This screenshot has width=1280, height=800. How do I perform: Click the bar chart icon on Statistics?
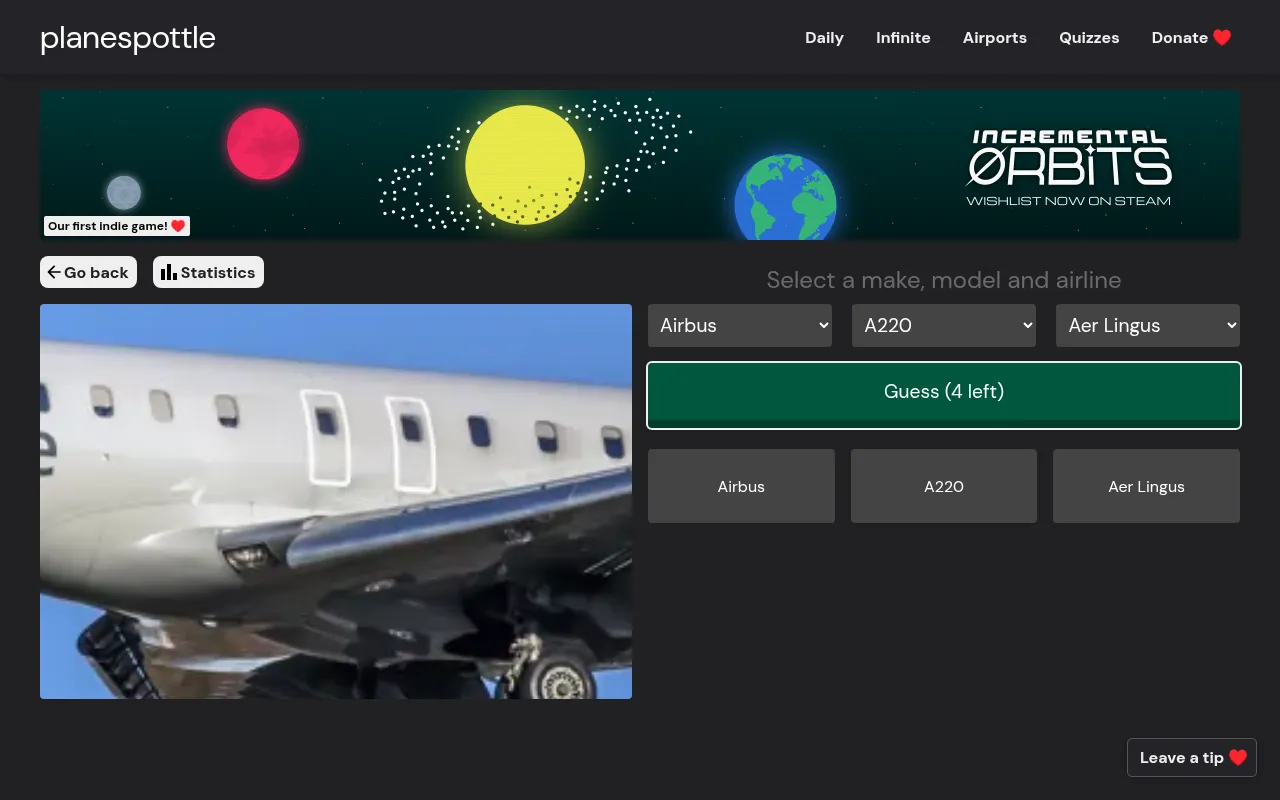pyautogui.click(x=169, y=272)
